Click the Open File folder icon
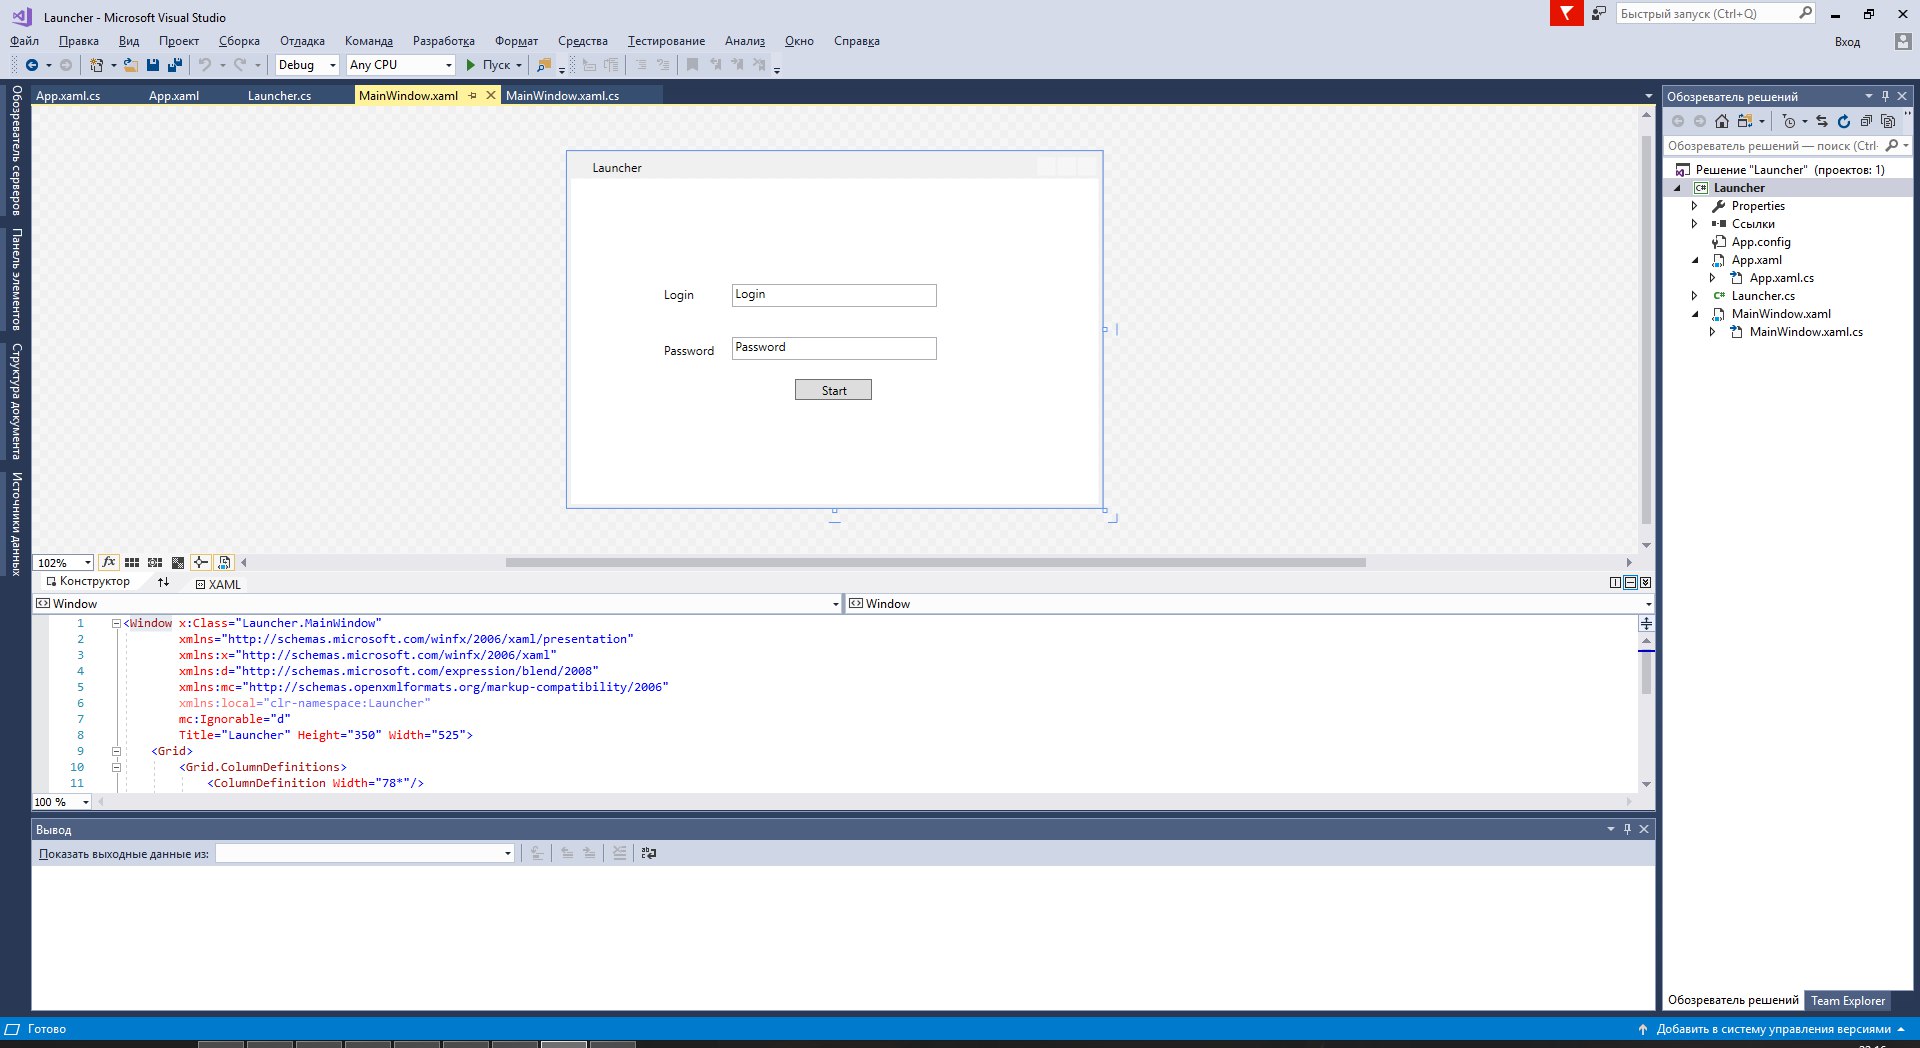Screen dimensions: 1920x1048 (x=130, y=65)
